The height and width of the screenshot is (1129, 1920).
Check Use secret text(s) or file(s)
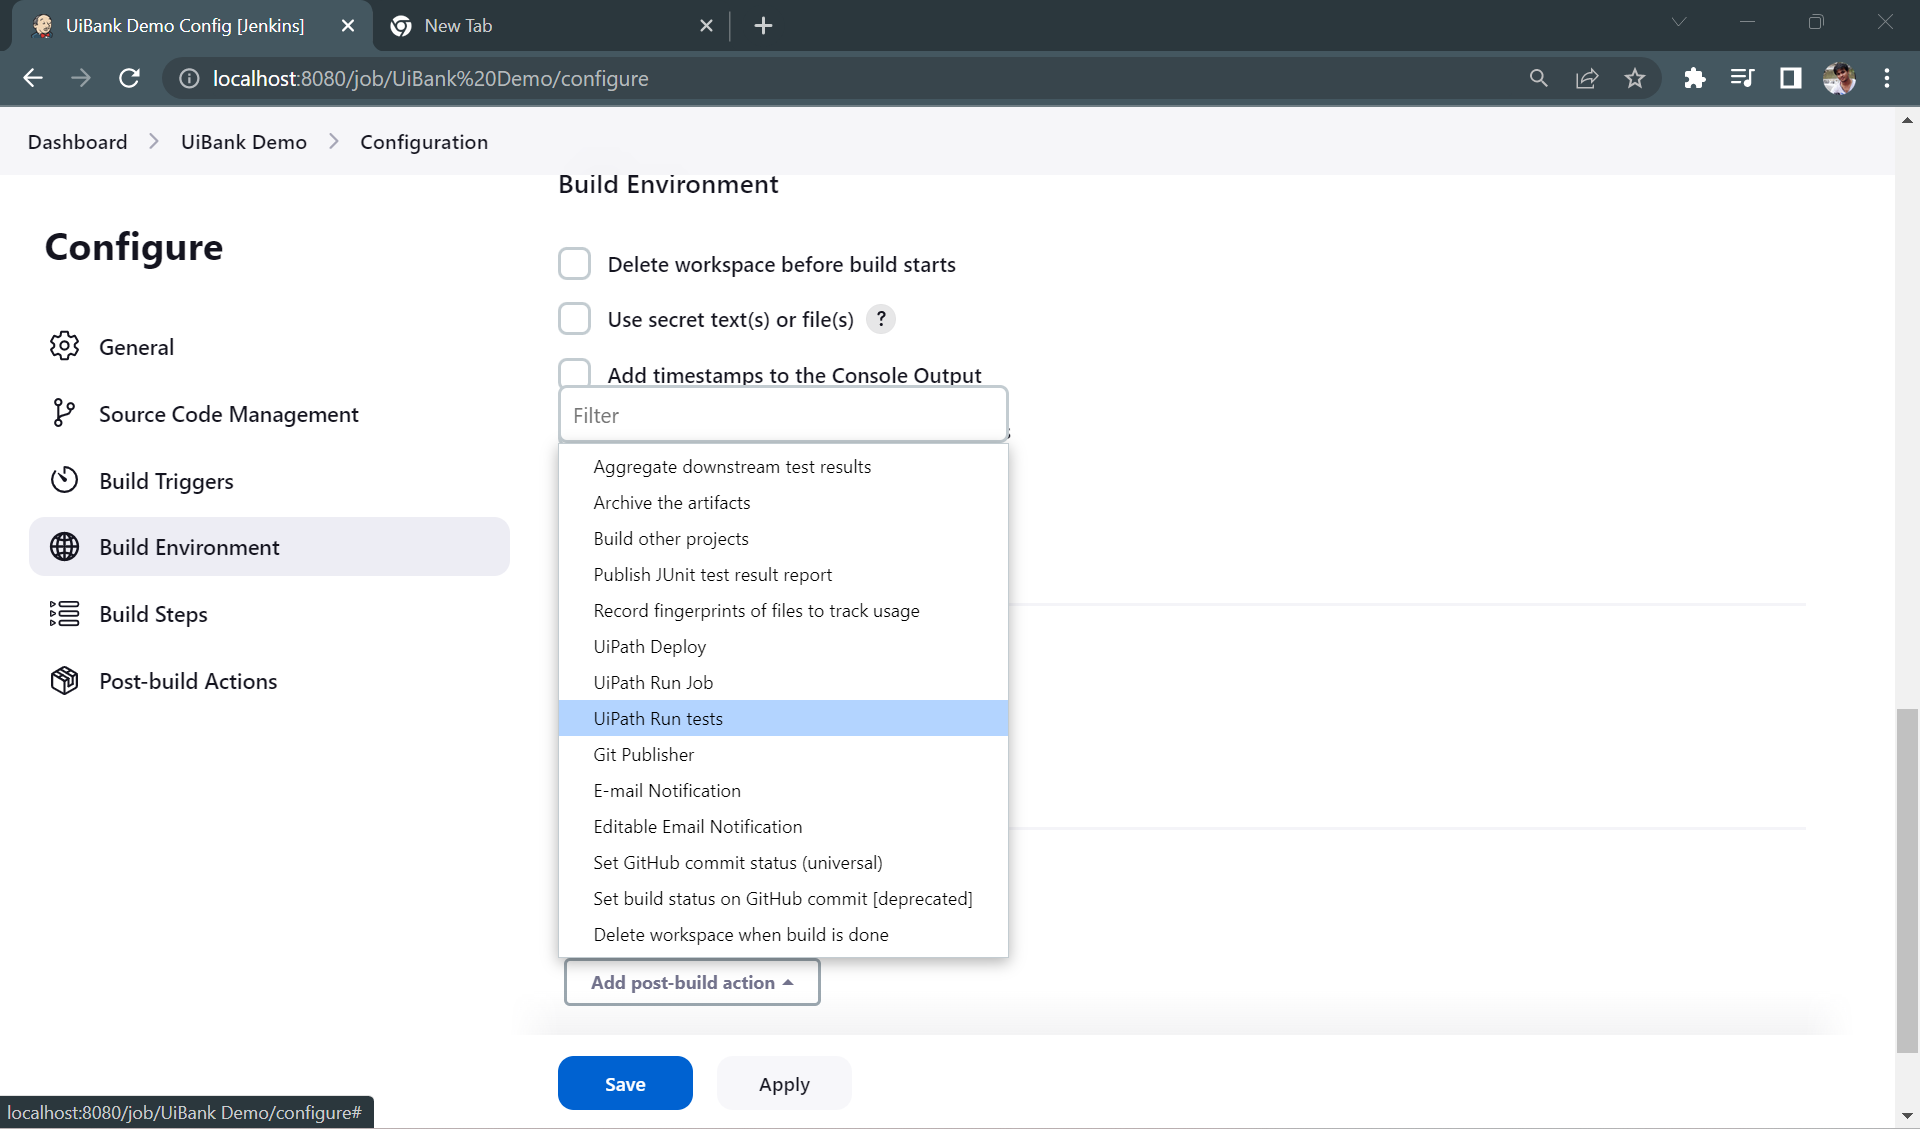(574, 319)
